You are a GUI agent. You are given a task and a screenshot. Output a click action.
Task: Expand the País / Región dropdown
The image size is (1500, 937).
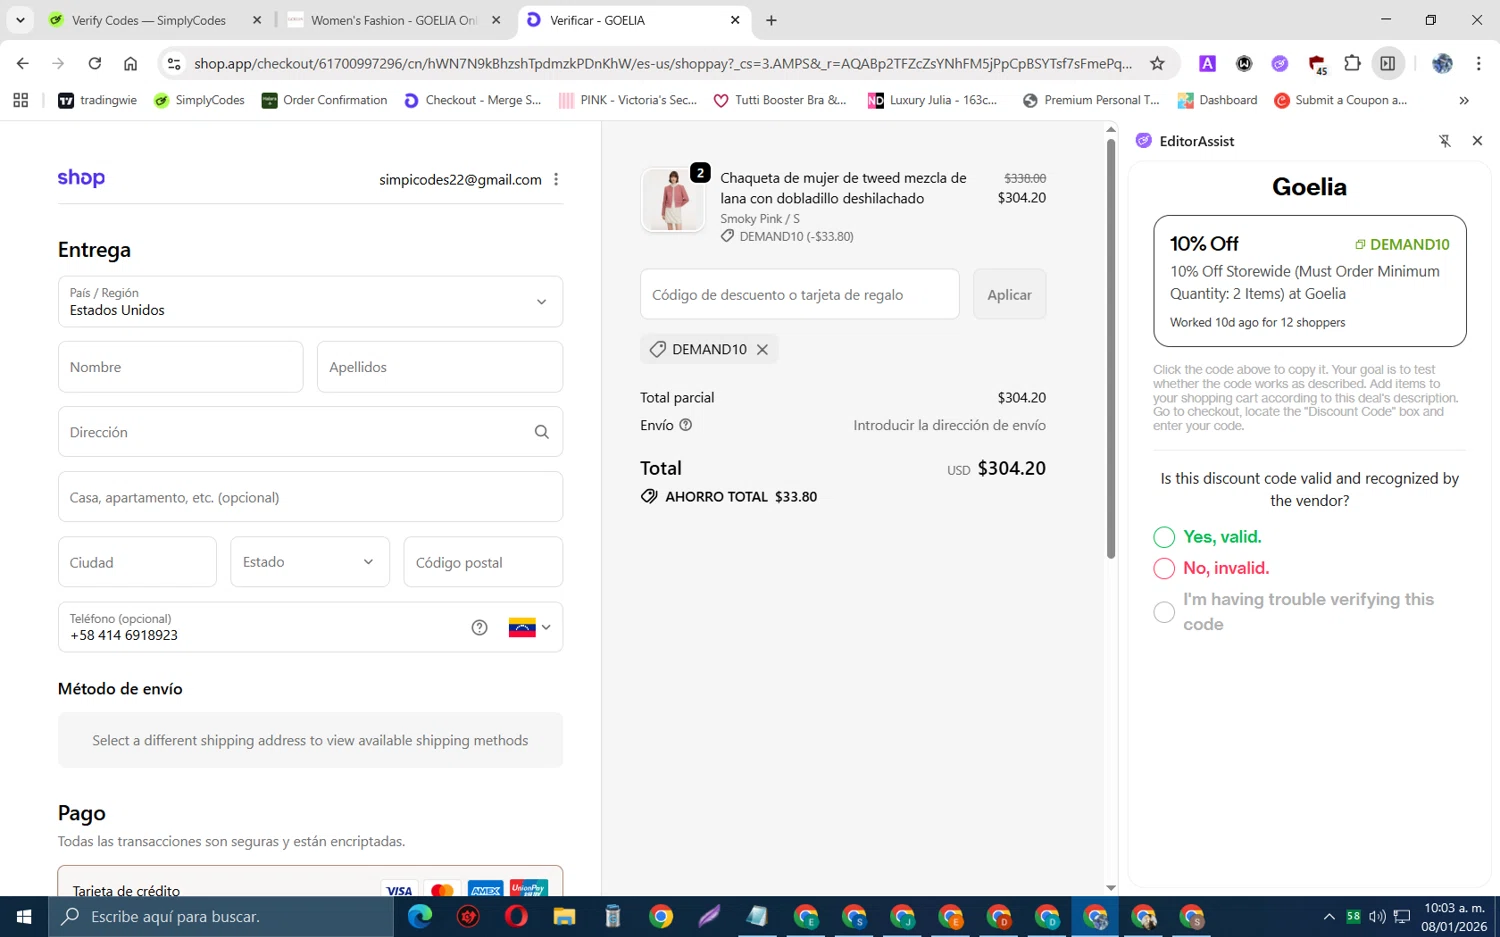[310, 301]
